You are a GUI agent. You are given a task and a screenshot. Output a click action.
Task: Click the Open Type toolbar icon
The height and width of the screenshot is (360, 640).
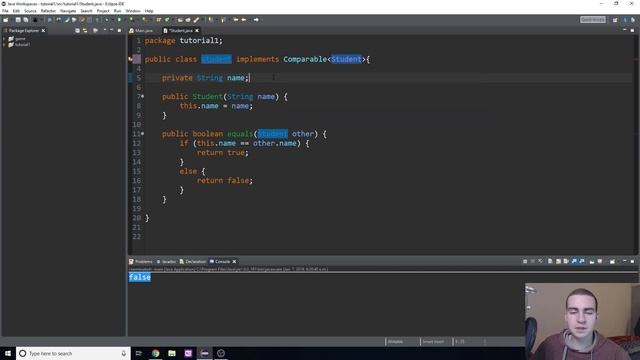[180, 20]
